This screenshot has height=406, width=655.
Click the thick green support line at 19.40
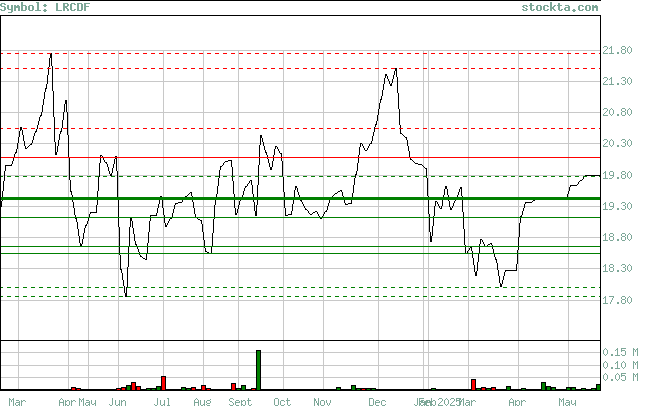300,198
